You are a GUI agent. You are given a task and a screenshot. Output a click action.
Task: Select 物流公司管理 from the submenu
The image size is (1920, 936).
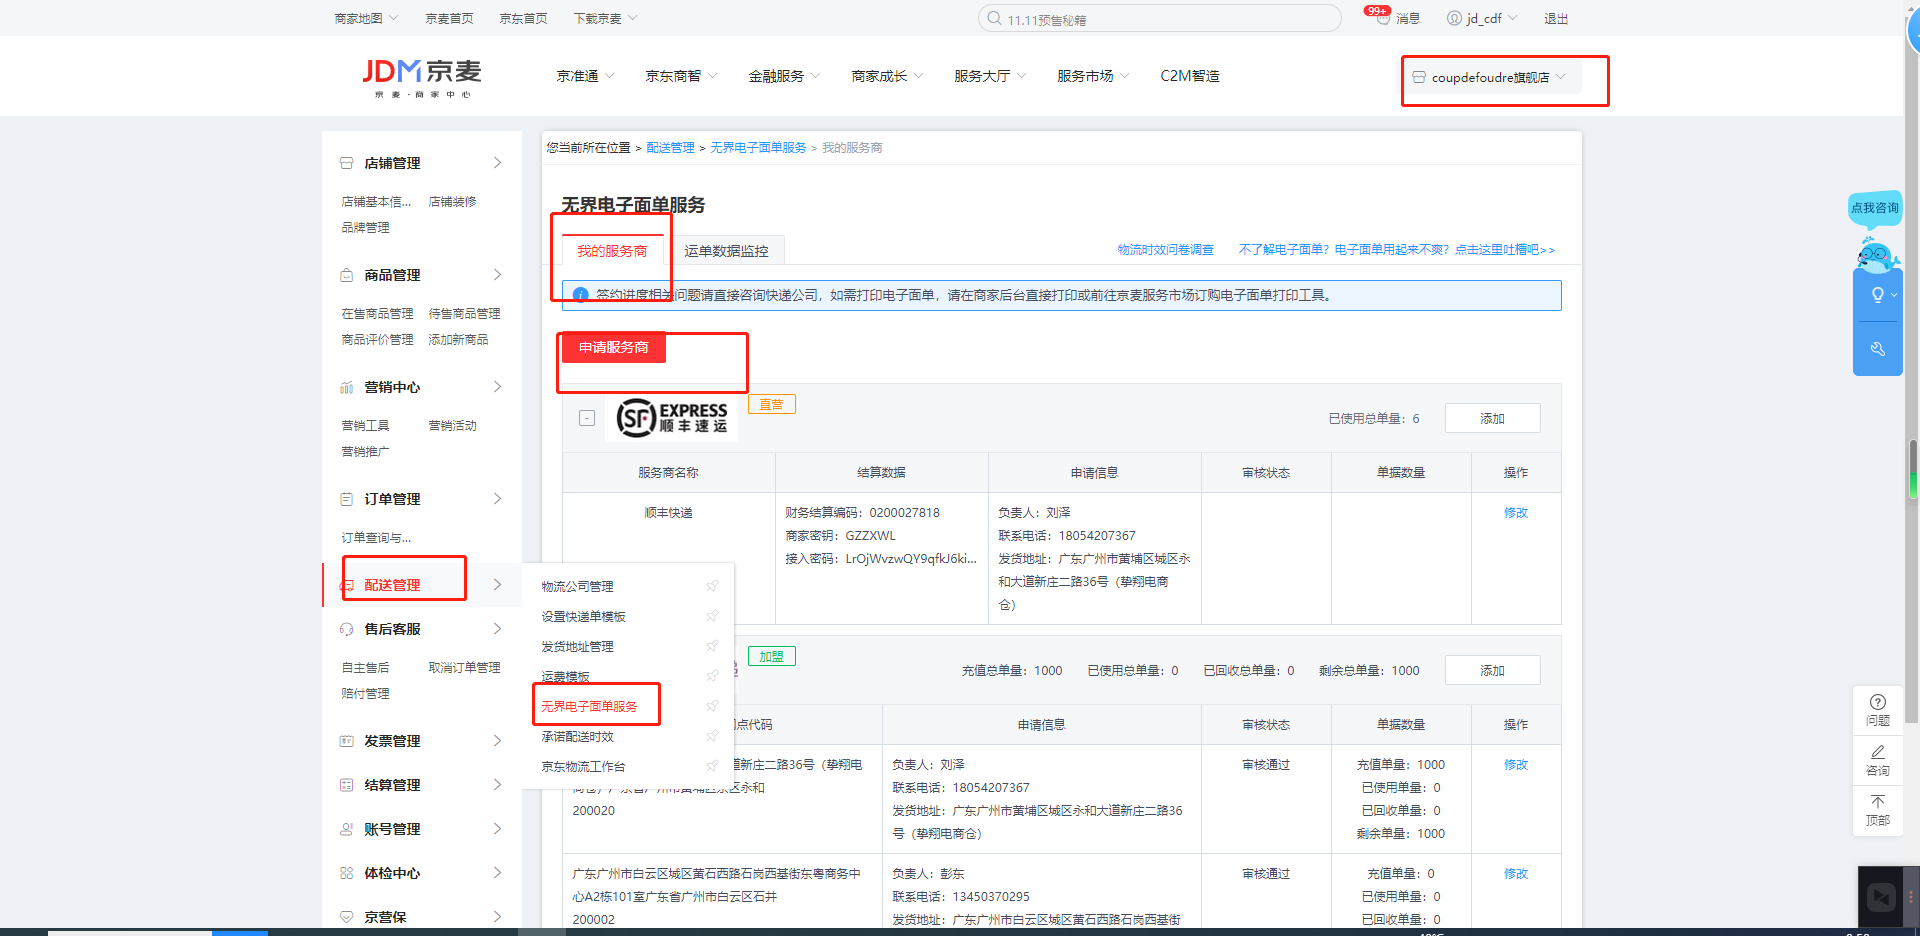577,586
